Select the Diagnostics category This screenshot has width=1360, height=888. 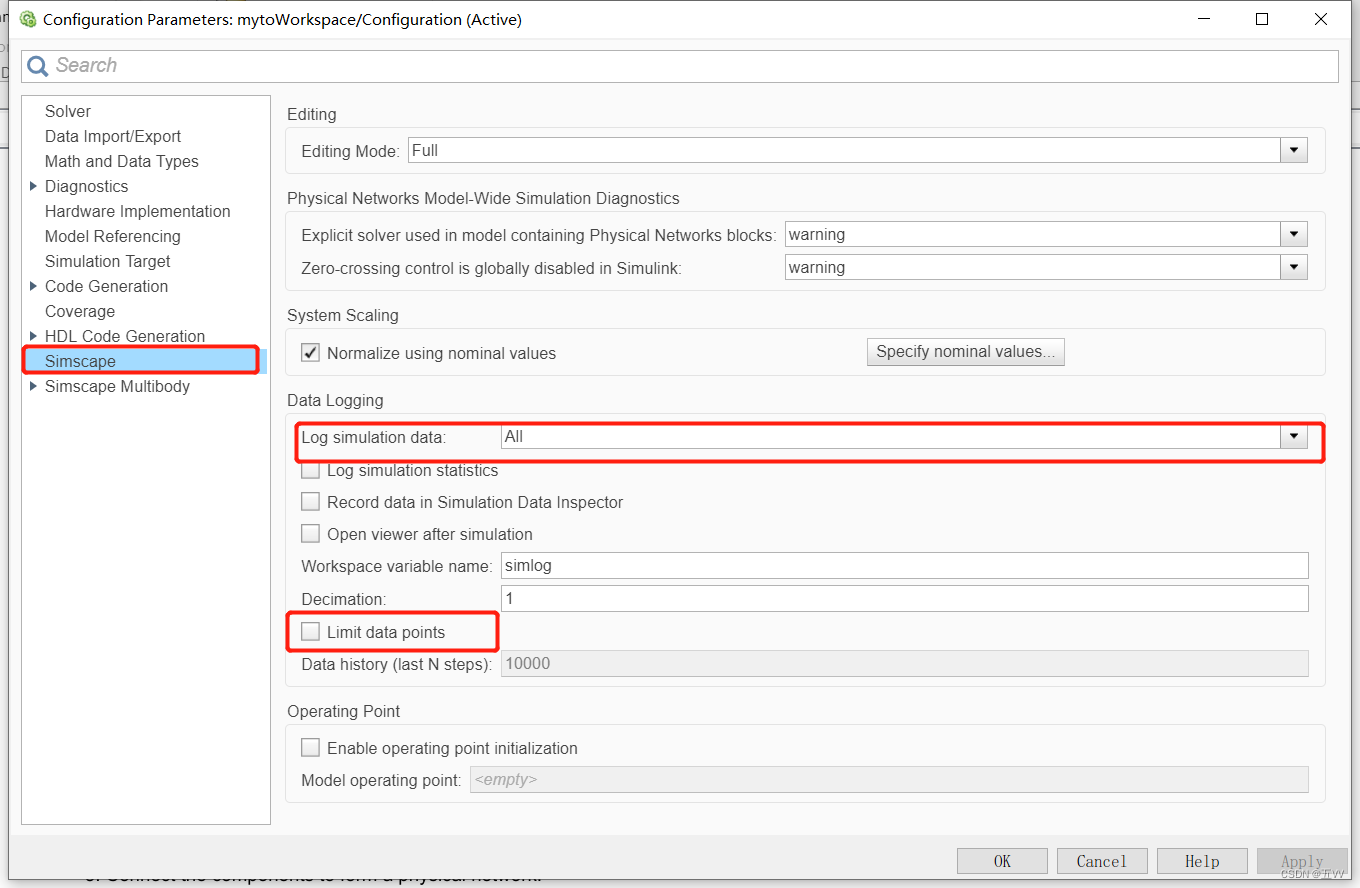coord(86,186)
